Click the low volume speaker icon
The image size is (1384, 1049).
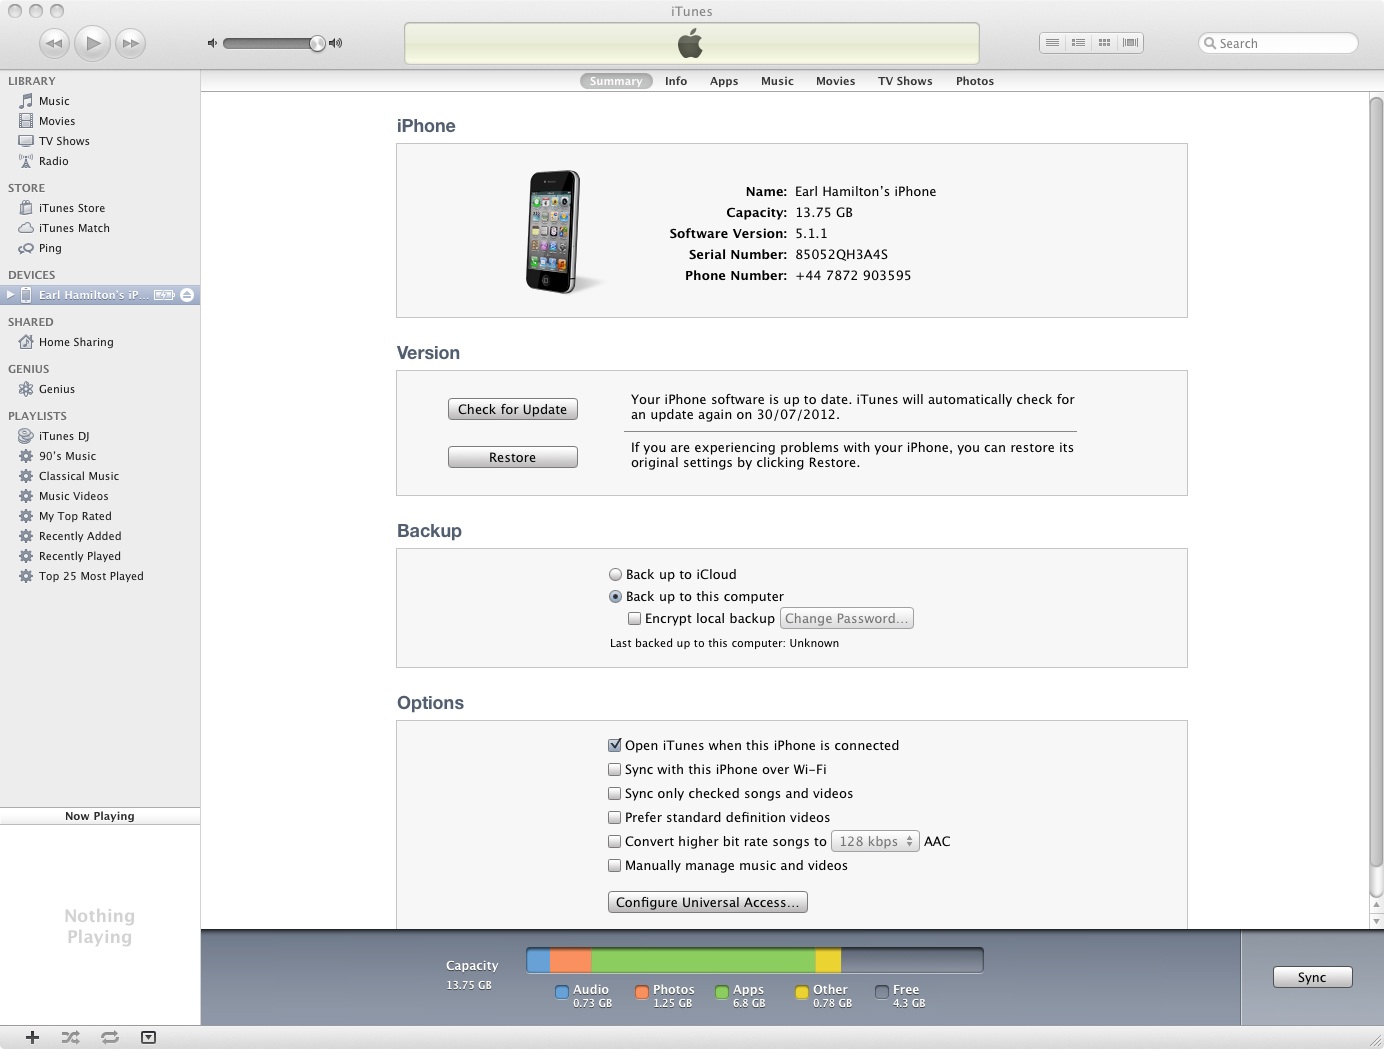click(212, 43)
